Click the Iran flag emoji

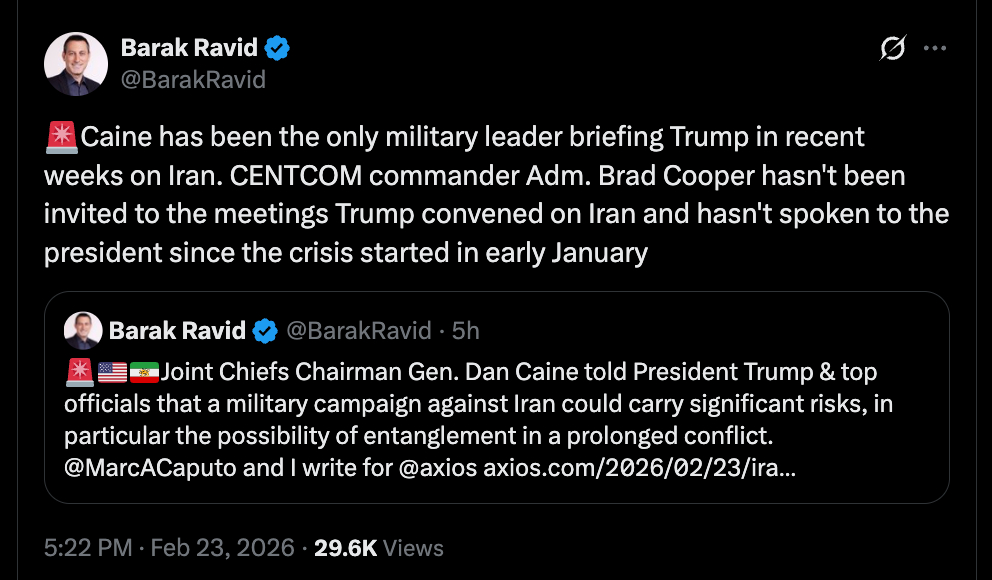(x=144, y=373)
